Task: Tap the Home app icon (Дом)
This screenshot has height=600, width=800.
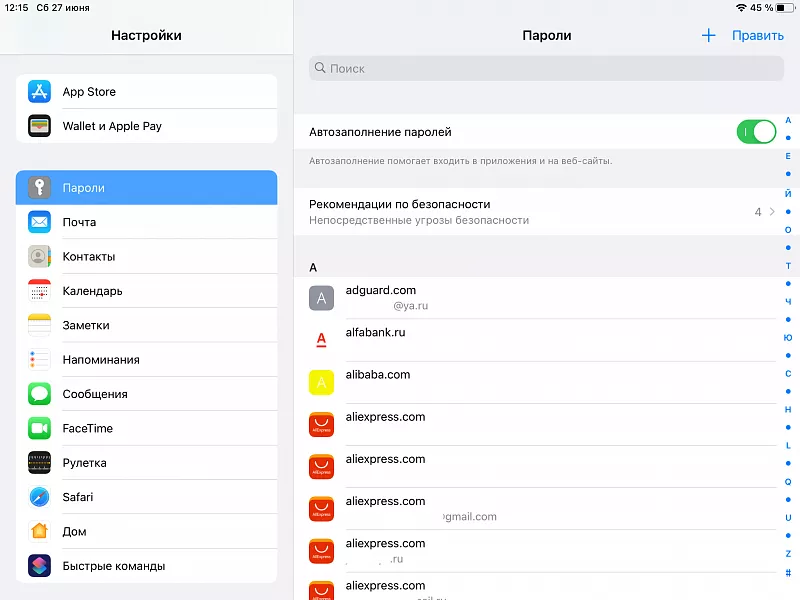Action: [x=40, y=531]
